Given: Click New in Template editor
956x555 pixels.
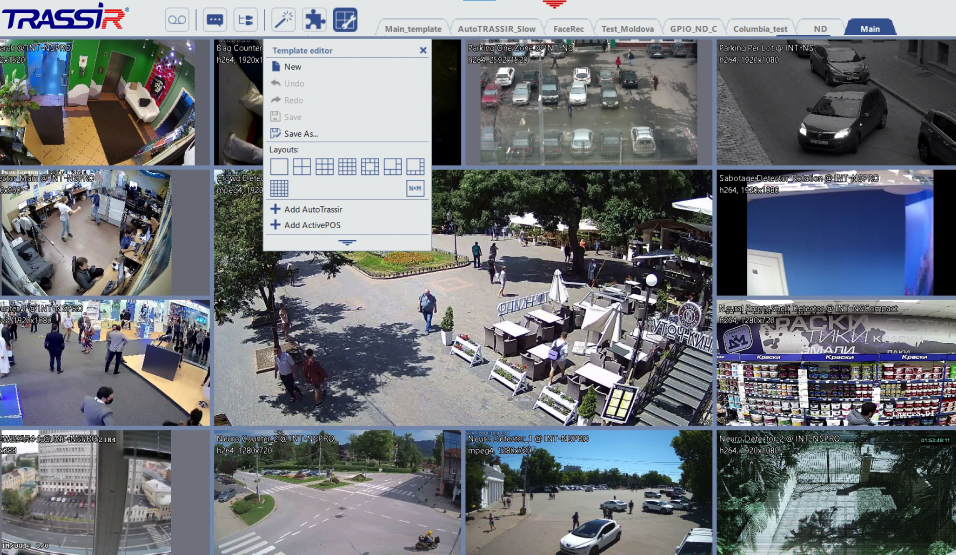Looking at the screenshot, I should pyautogui.click(x=292, y=67).
